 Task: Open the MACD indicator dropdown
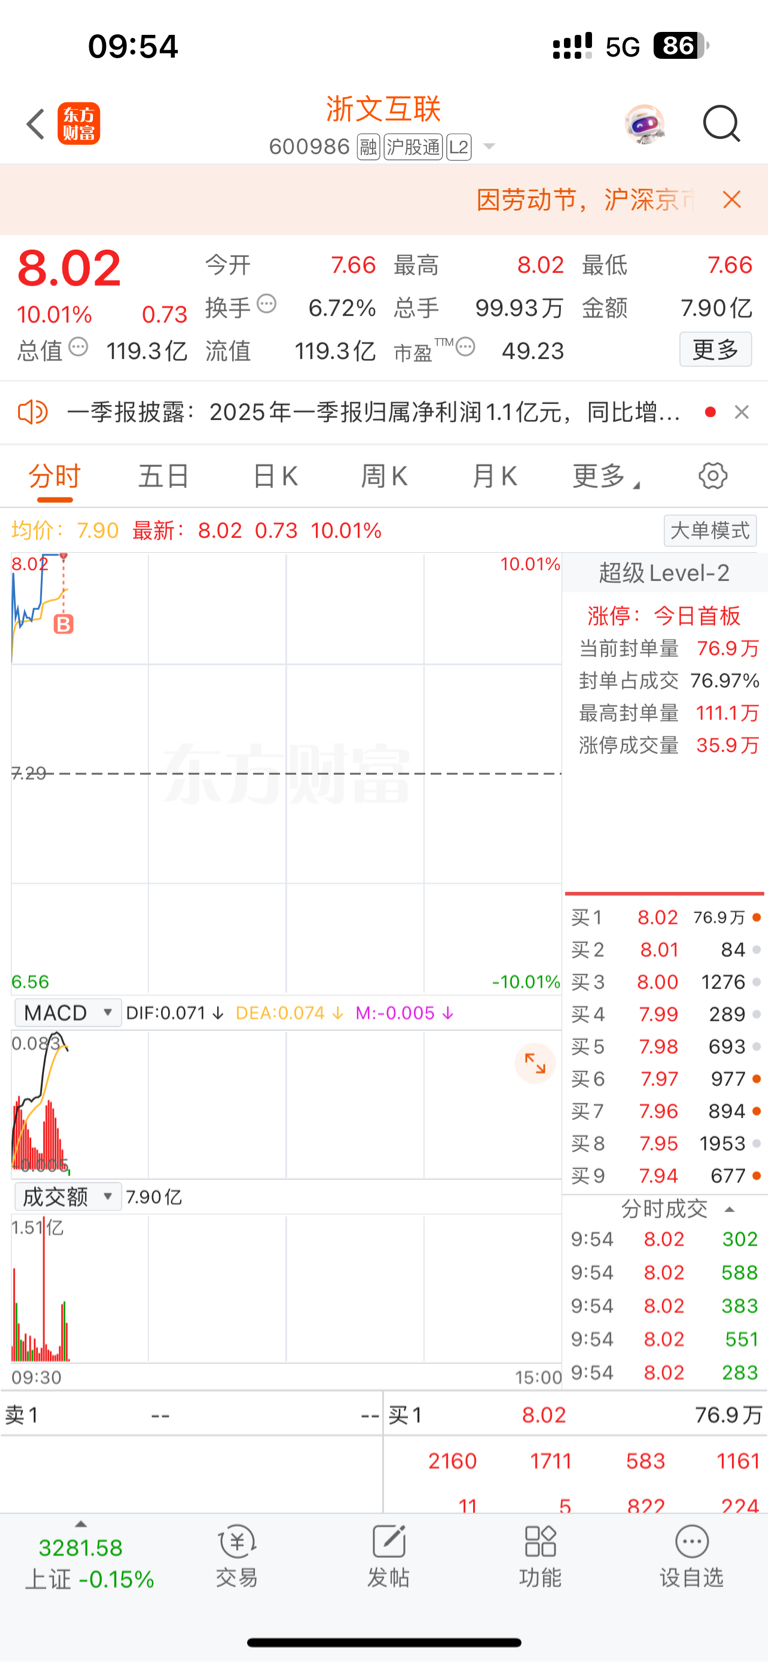tap(68, 1013)
